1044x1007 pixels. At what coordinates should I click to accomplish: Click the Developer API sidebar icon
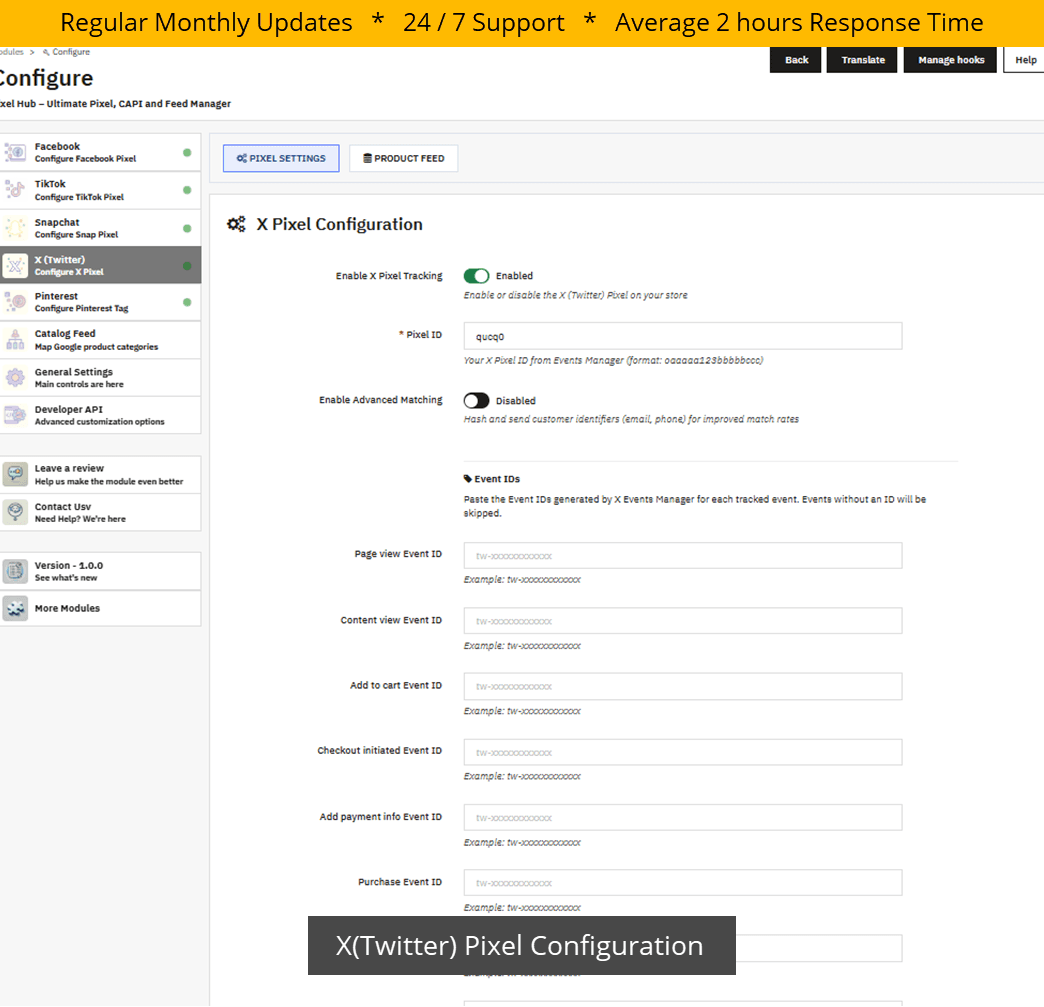tap(15, 416)
